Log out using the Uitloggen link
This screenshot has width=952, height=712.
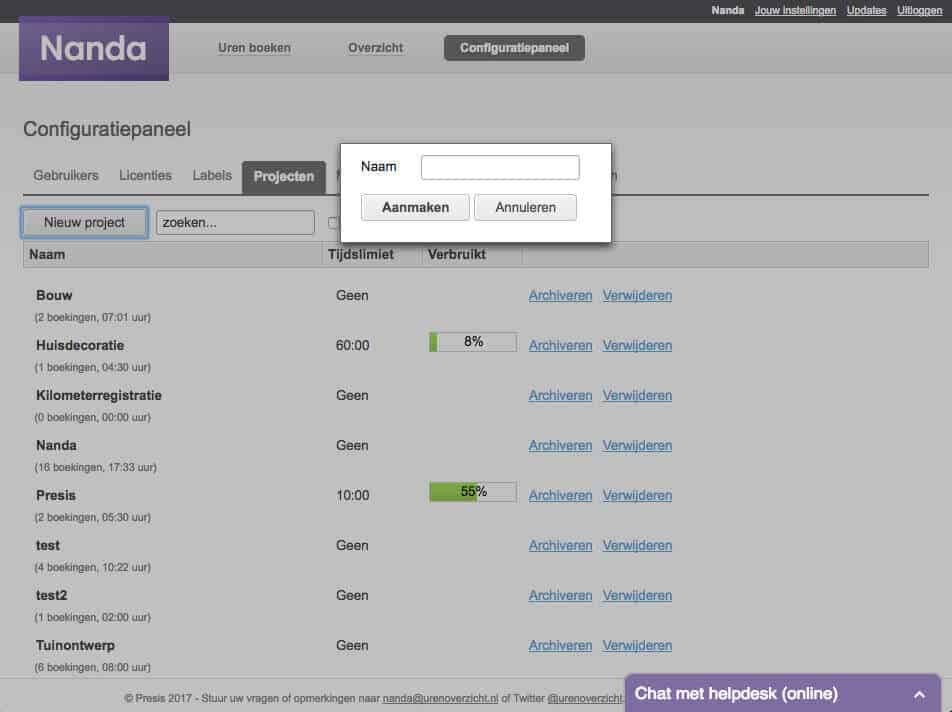919,11
